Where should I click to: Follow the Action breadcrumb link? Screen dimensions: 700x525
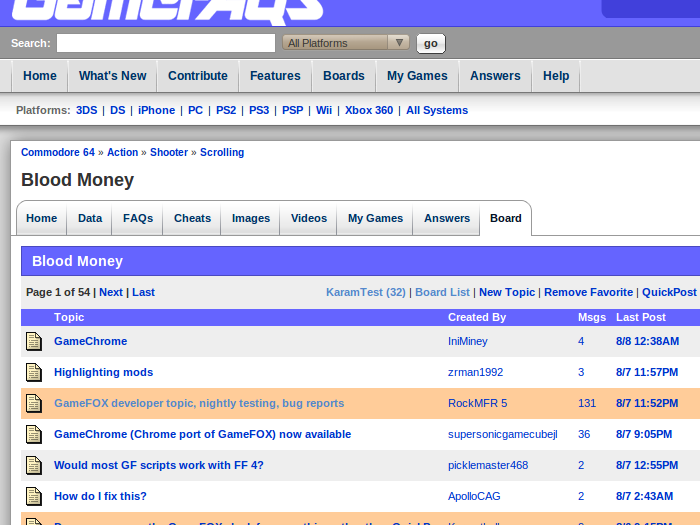[x=122, y=152]
